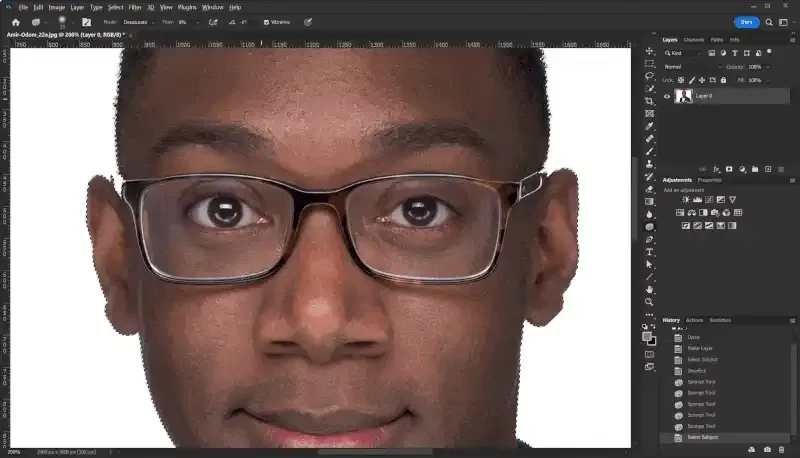The width and height of the screenshot is (800, 458).
Task: Delete current history state
Action: pyautogui.click(x=781, y=450)
